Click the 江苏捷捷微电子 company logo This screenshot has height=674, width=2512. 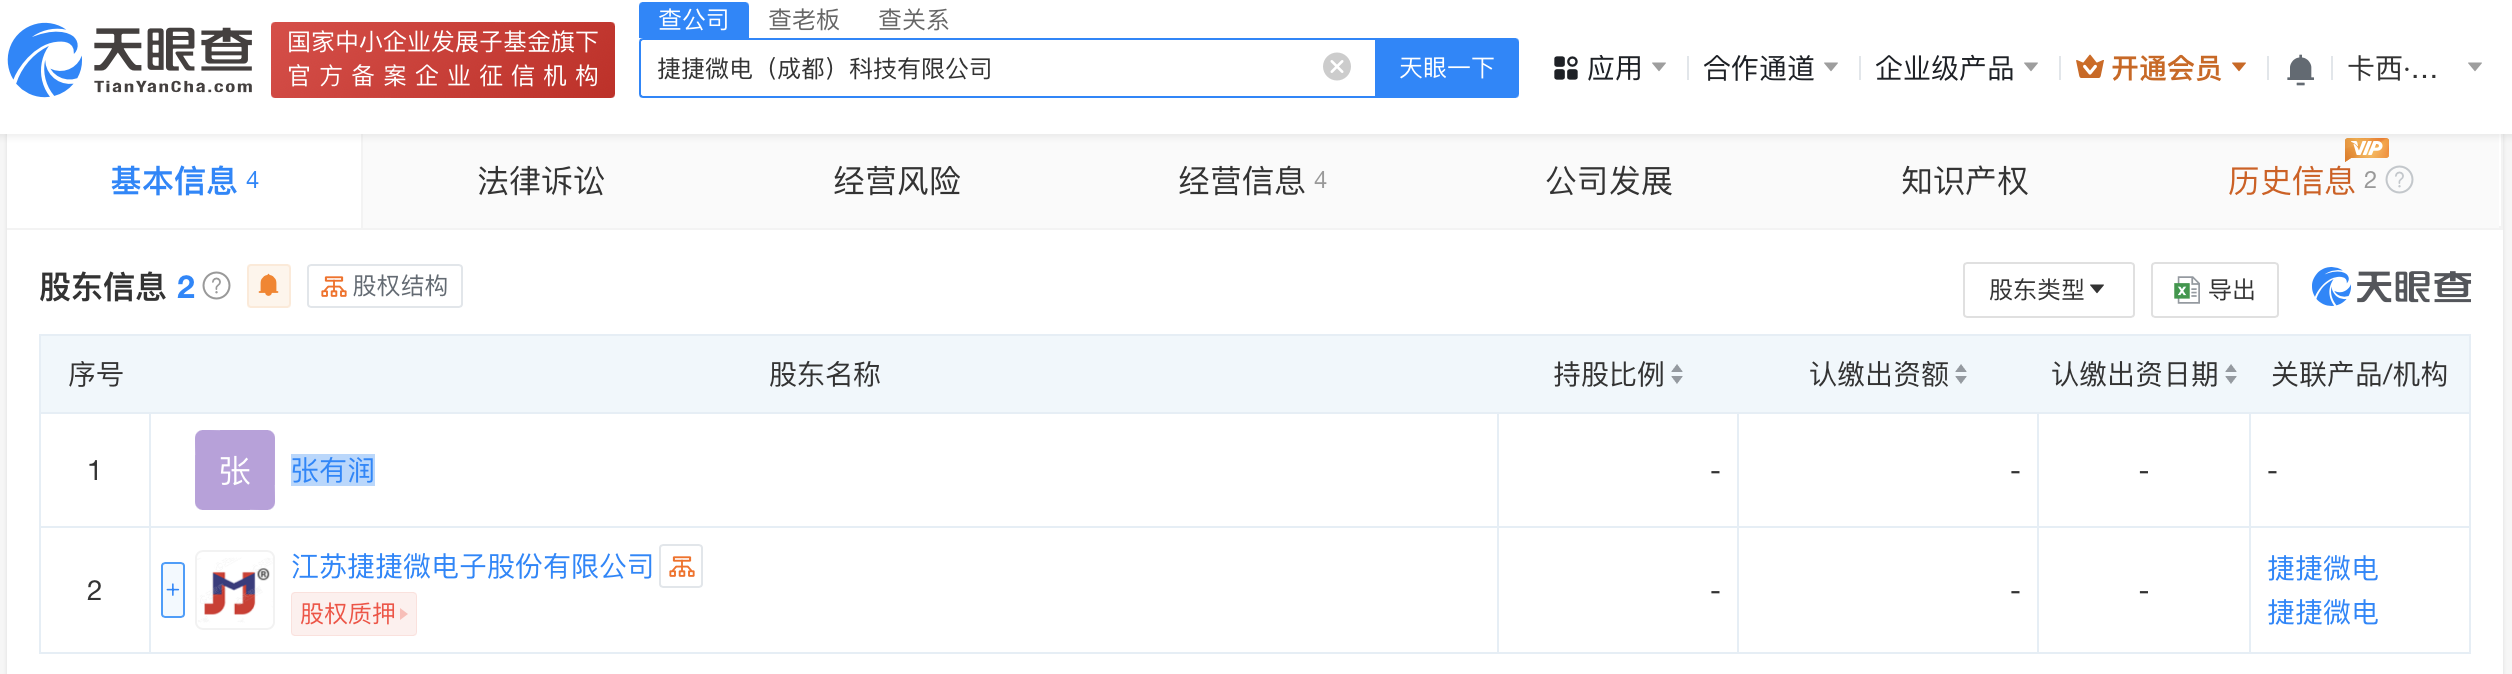click(x=235, y=590)
